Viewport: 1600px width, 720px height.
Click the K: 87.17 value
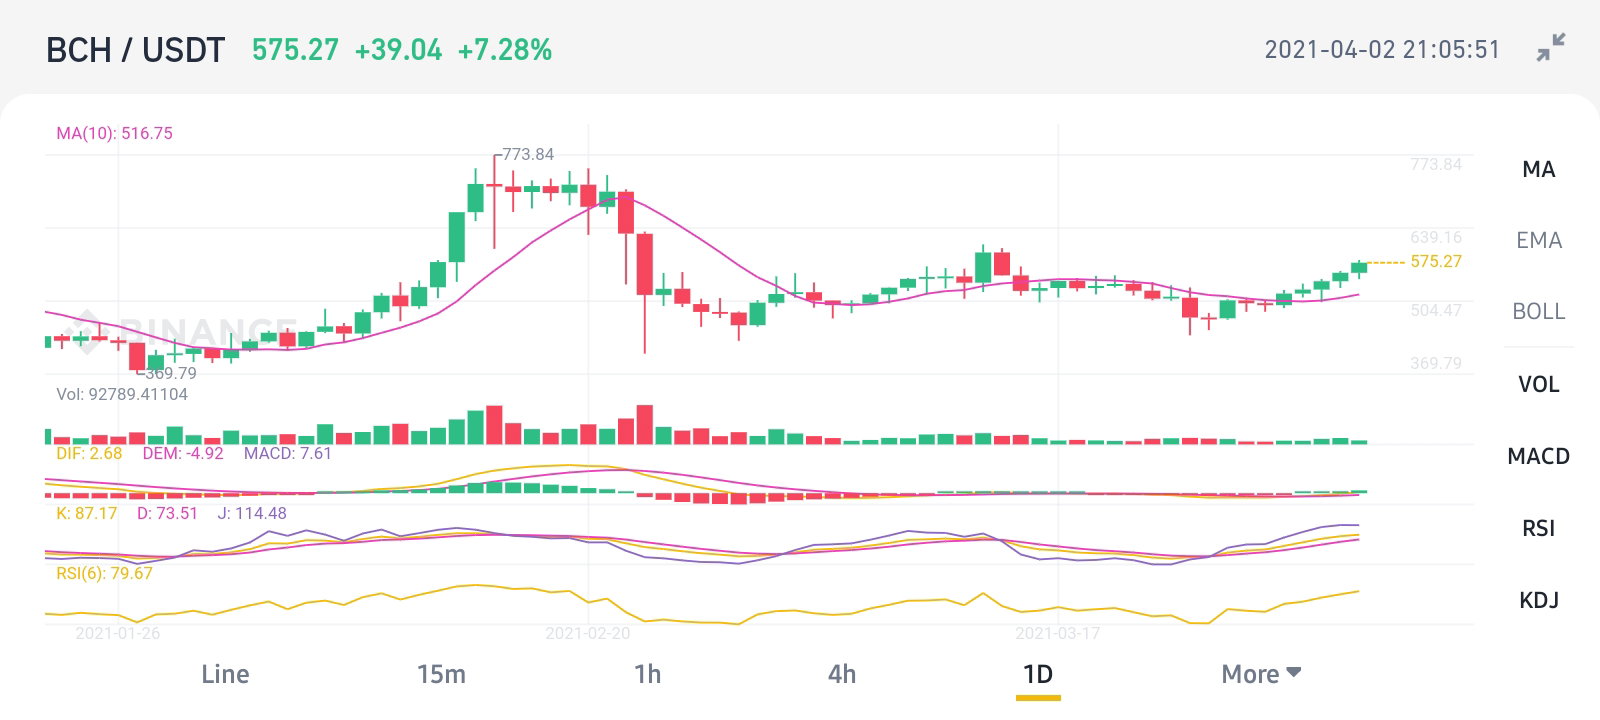[86, 513]
